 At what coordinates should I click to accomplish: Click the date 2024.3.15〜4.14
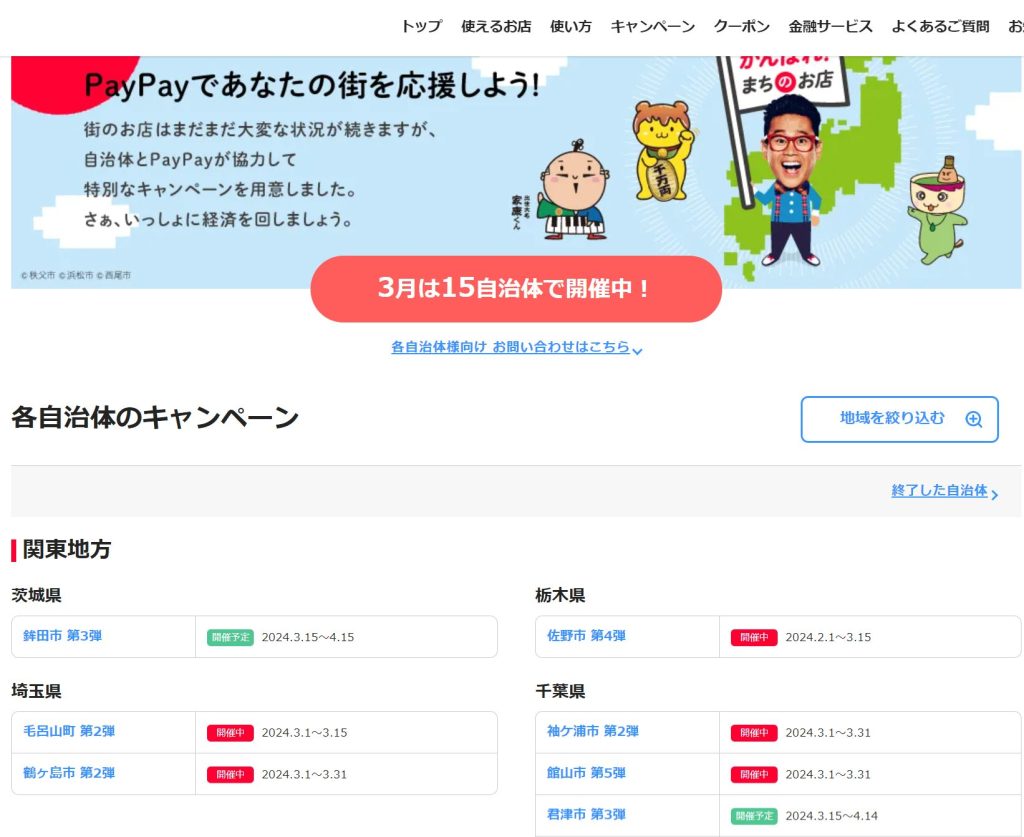(x=831, y=816)
